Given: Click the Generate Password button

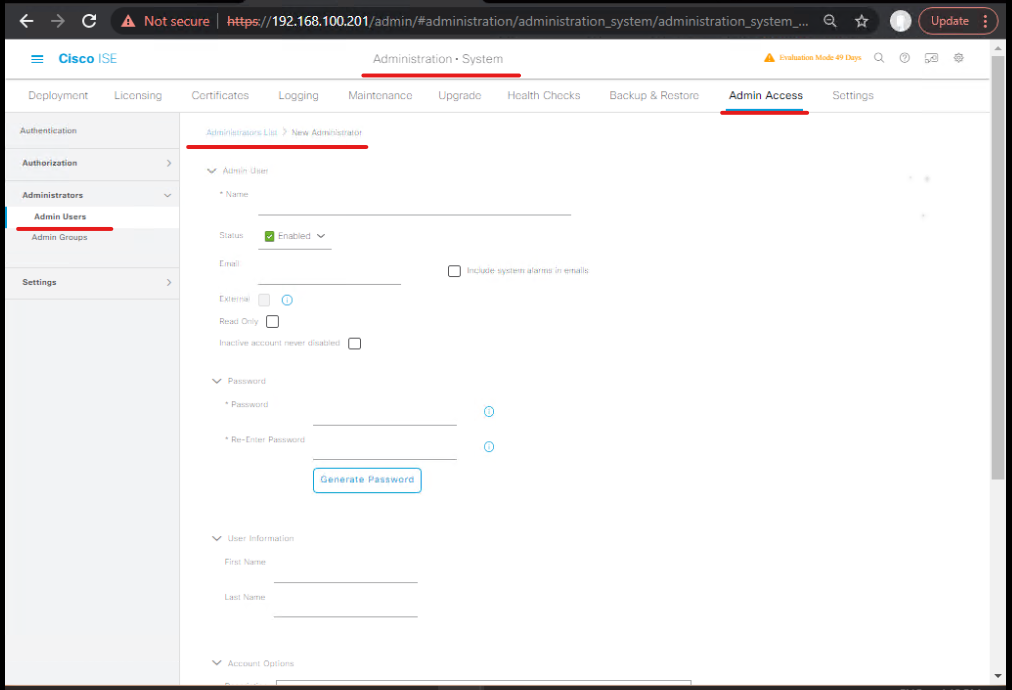Looking at the screenshot, I should pos(367,480).
